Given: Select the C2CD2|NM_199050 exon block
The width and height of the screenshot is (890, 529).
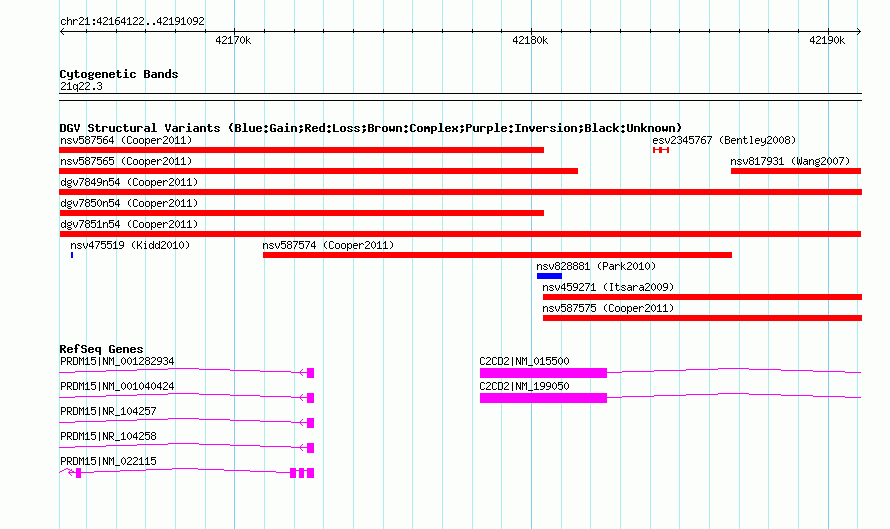Looking at the screenshot, I should 543,398.
